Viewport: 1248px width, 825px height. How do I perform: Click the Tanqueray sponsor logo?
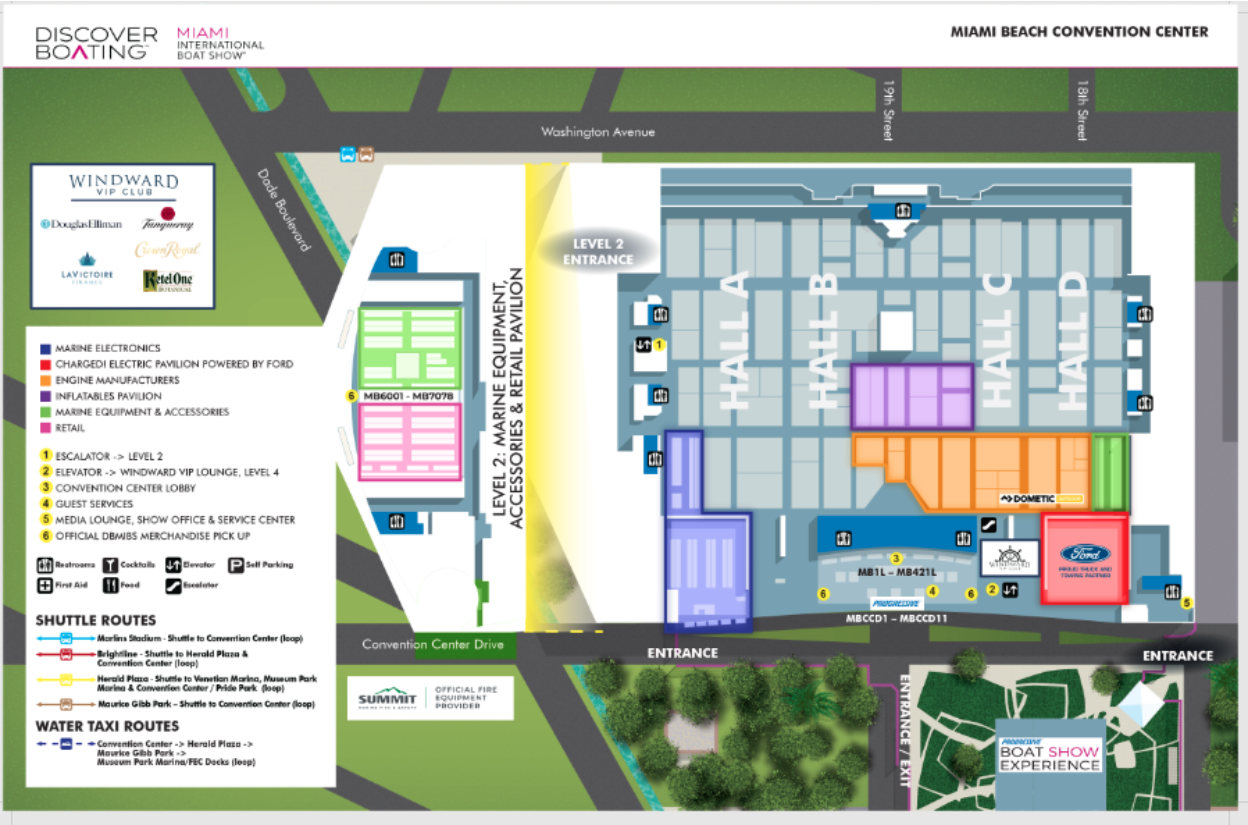[x=167, y=219]
